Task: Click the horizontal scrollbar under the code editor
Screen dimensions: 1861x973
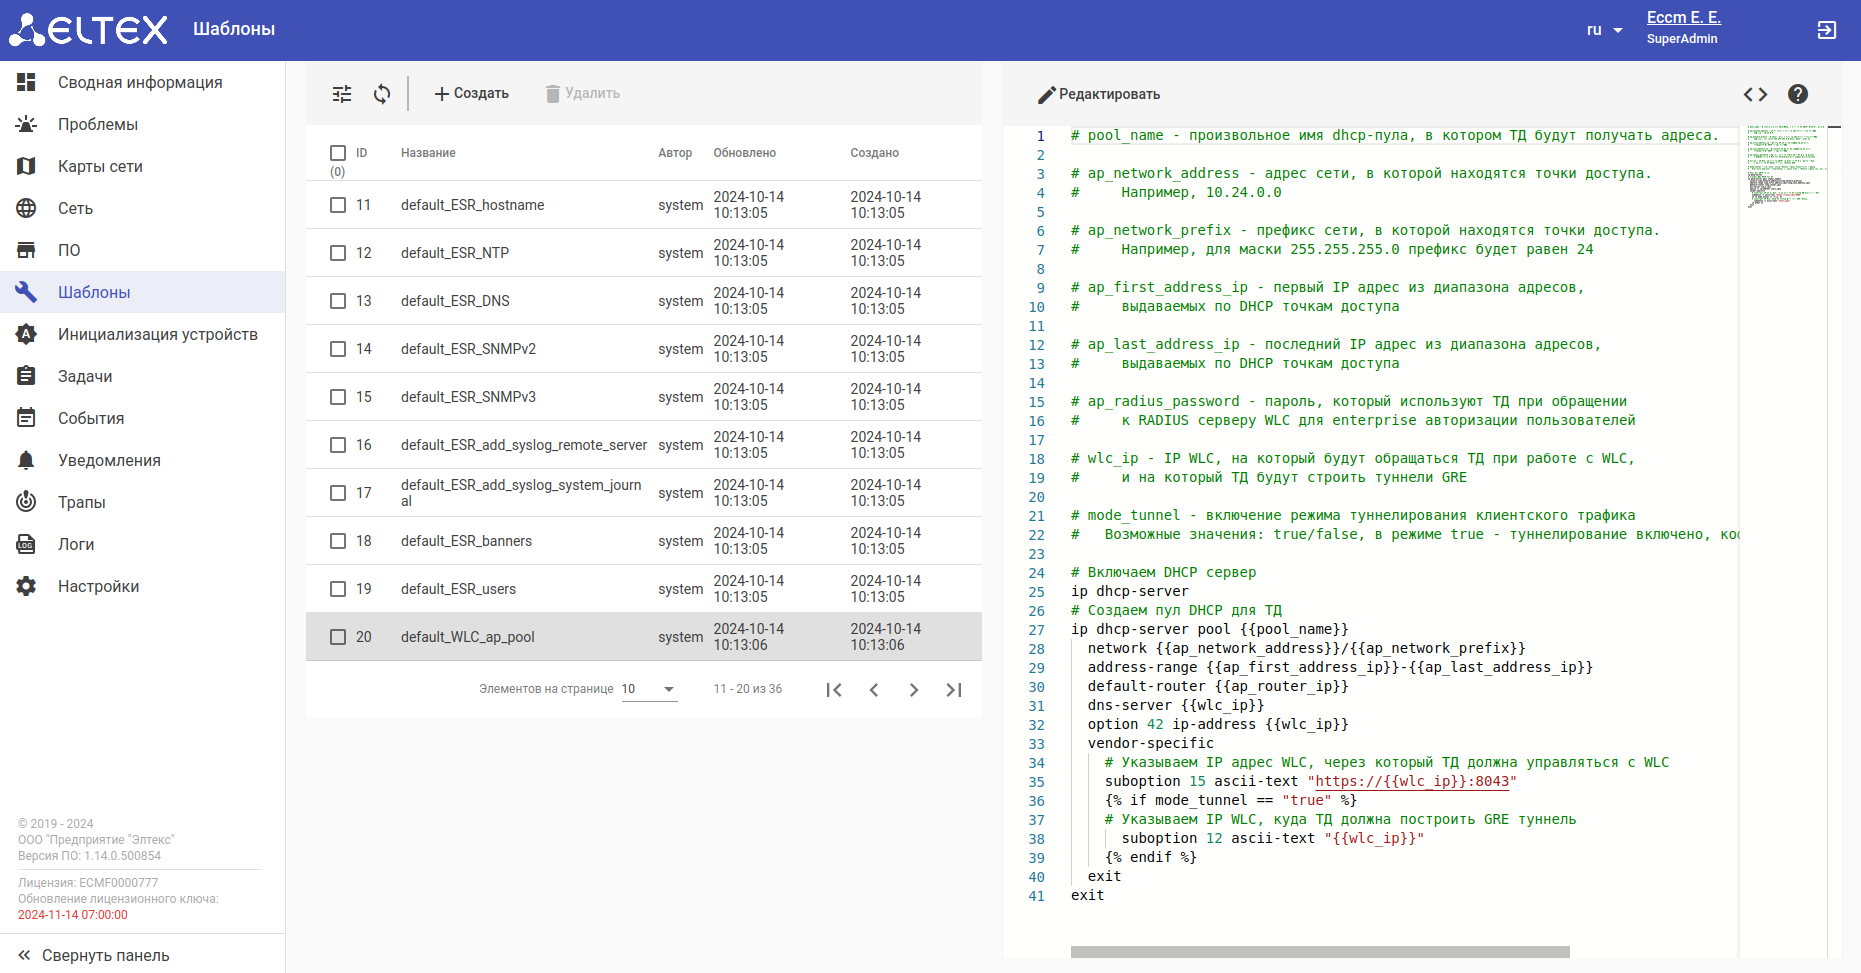Action: pos(1319,952)
